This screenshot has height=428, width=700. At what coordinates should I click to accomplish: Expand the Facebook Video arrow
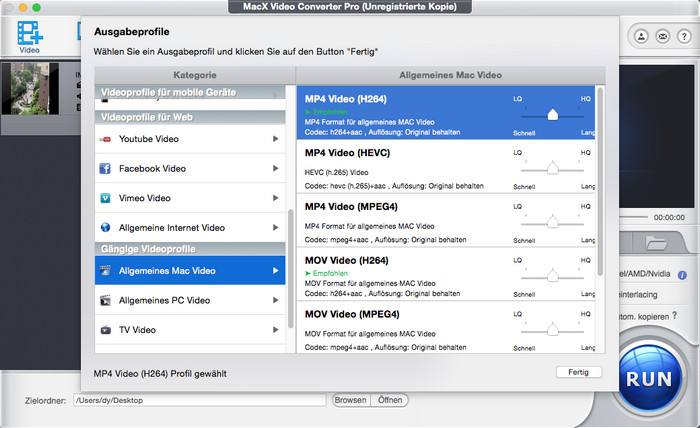[275, 168]
